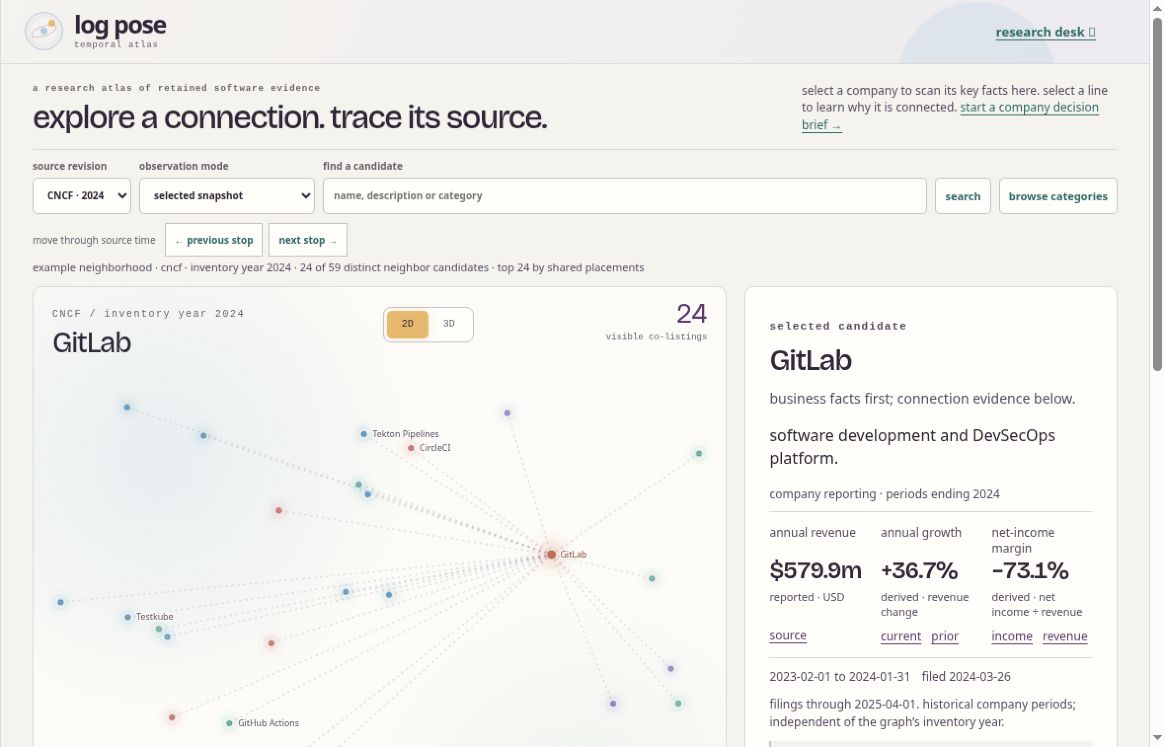Select the GitHub Actions node
Viewport: 1165px width, 747px height.
coord(229,722)
